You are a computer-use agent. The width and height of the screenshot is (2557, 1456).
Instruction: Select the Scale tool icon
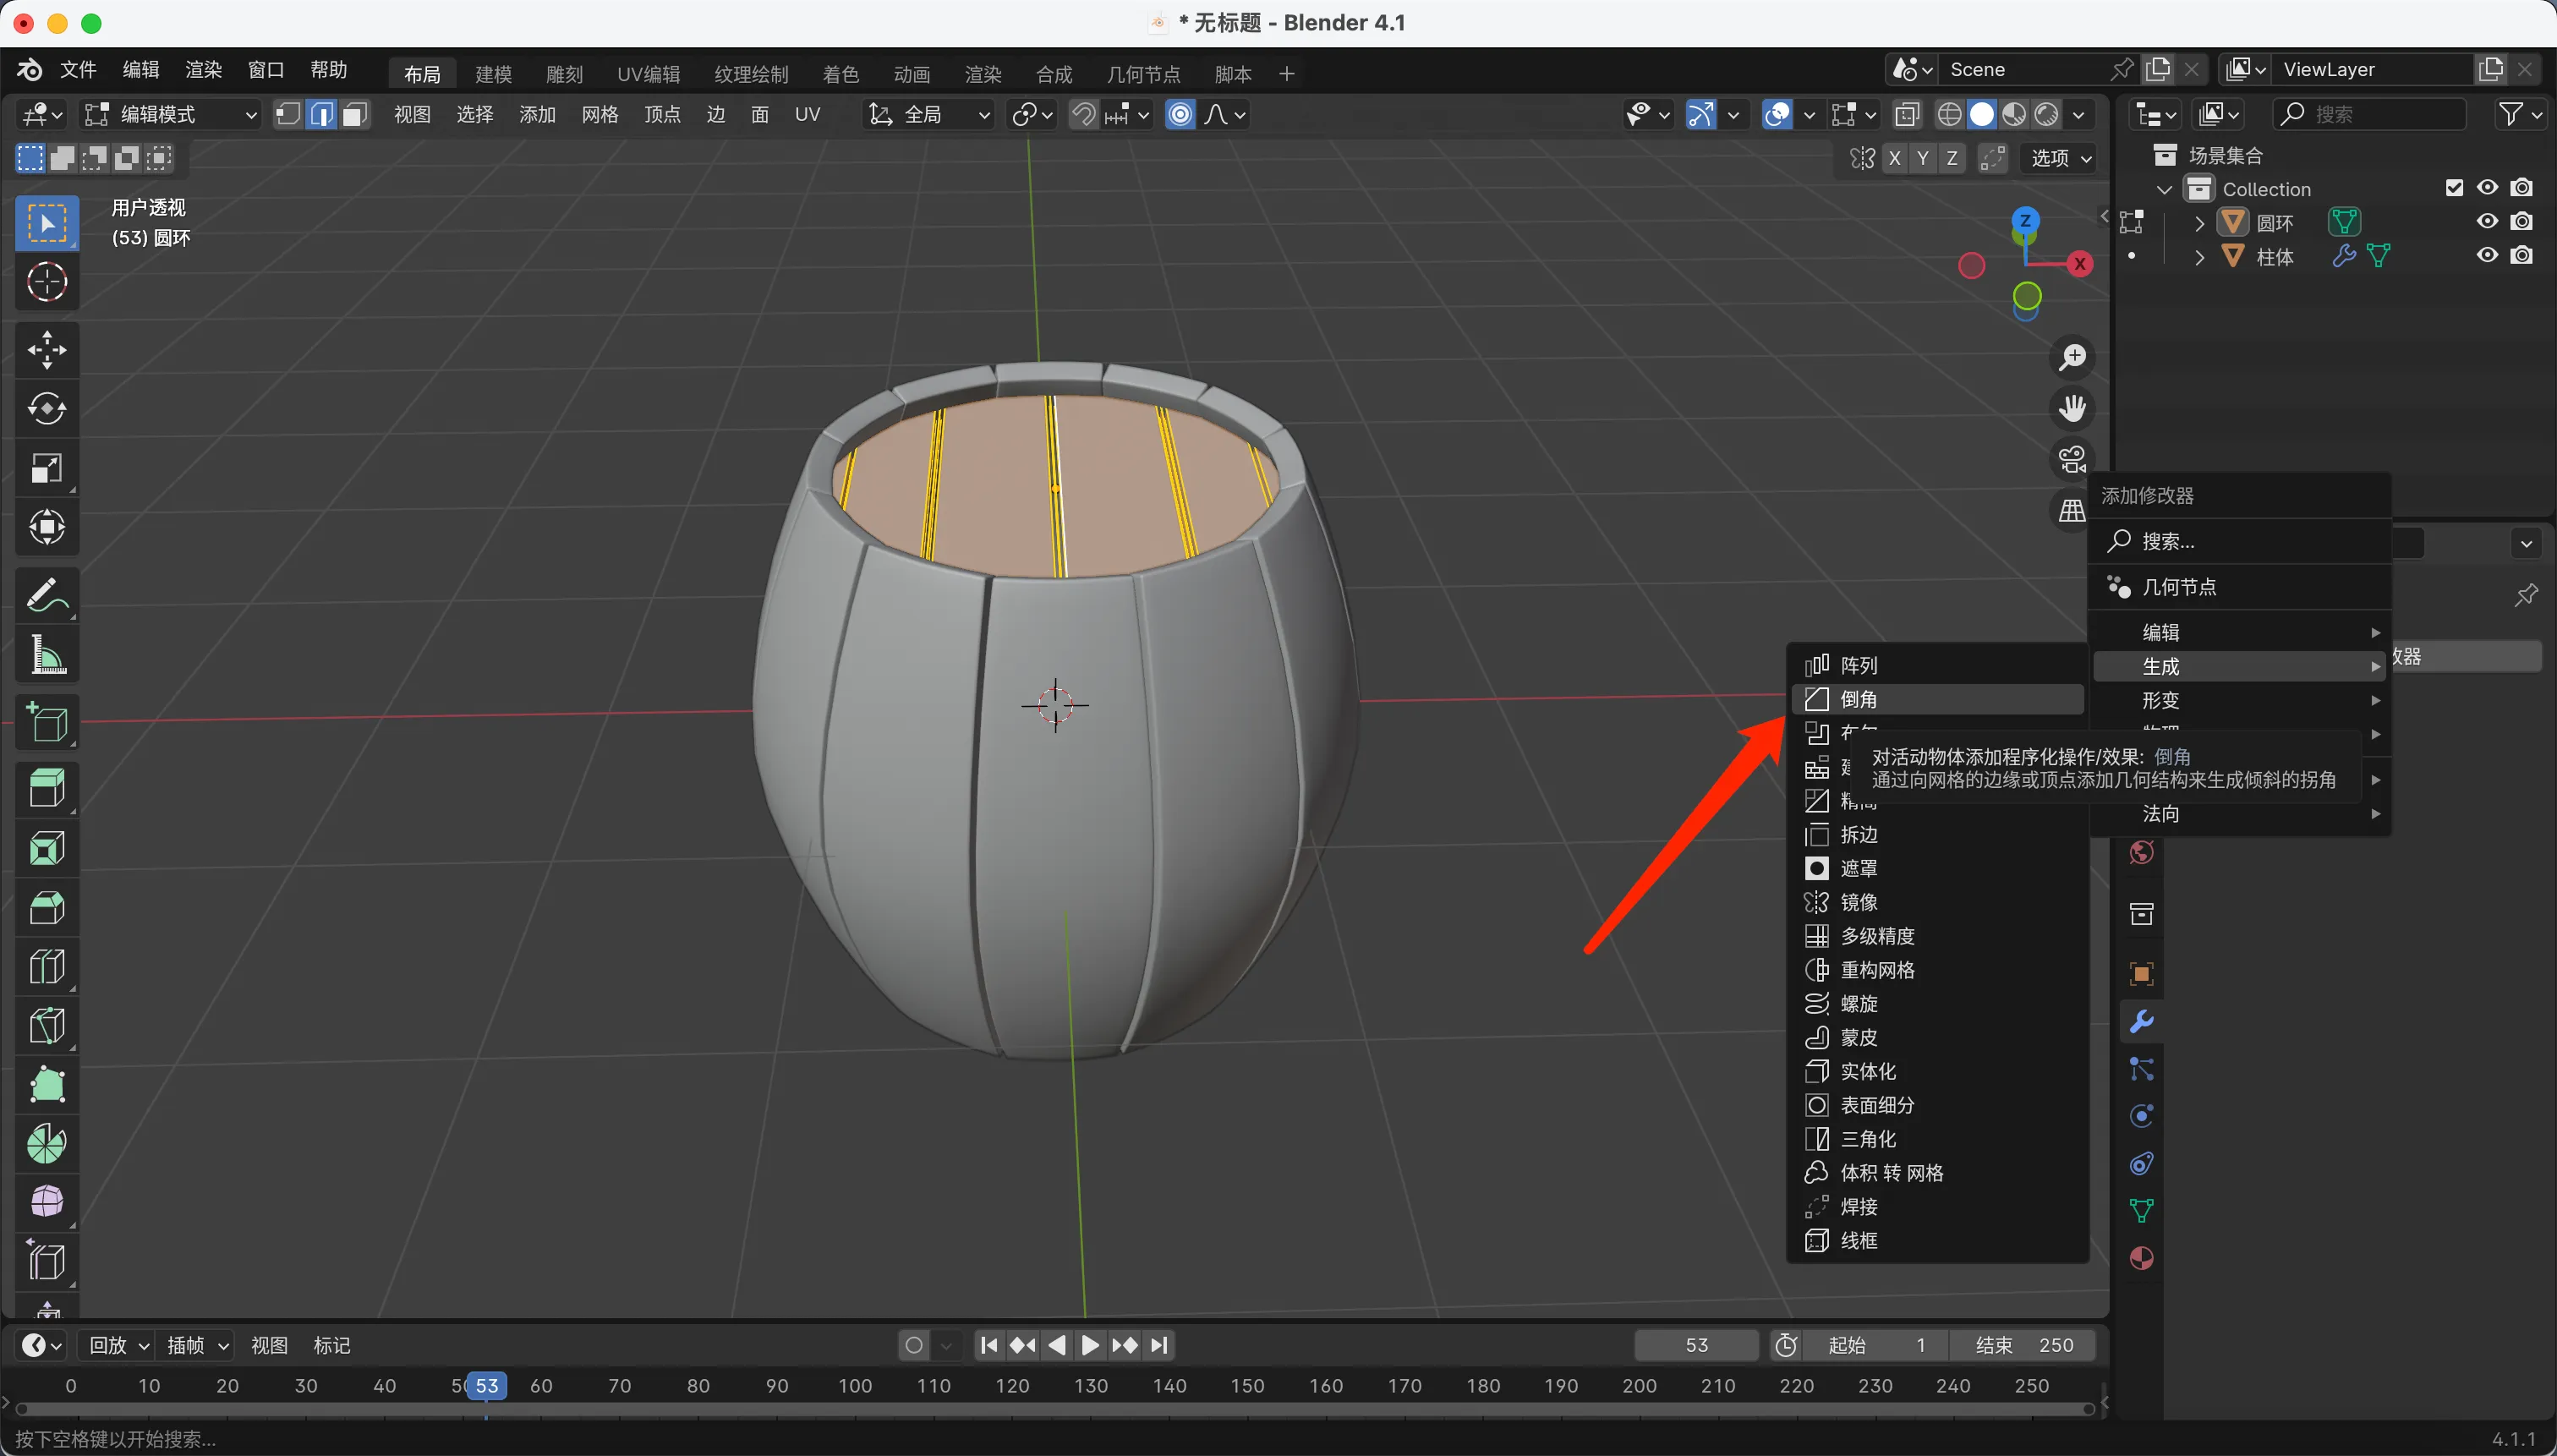[46, 468]
